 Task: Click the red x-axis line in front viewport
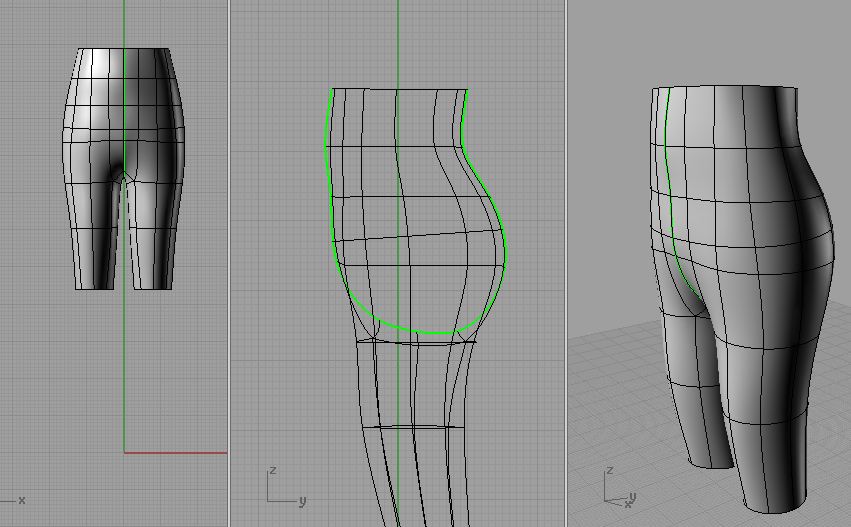point(175,452)
